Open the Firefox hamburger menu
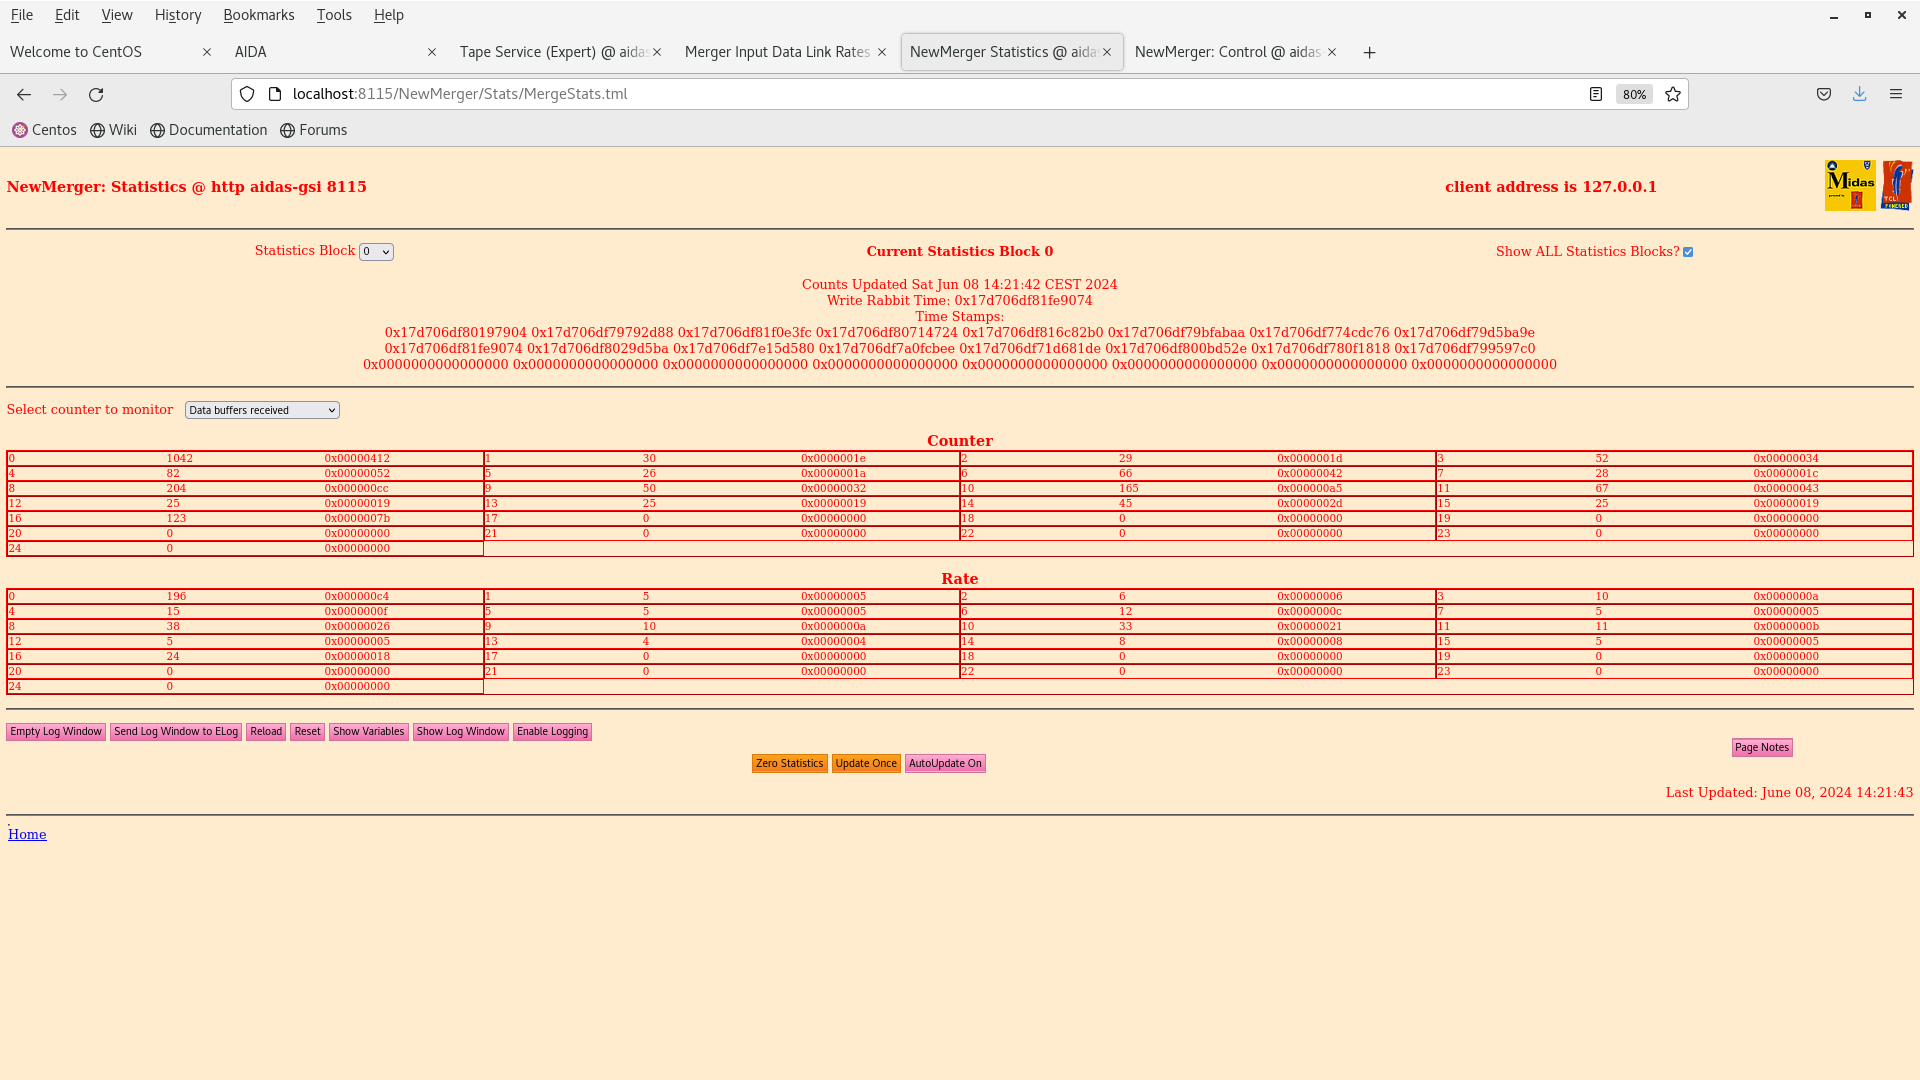This screenshot has height=1080, width=1920. pos(1895,94)
